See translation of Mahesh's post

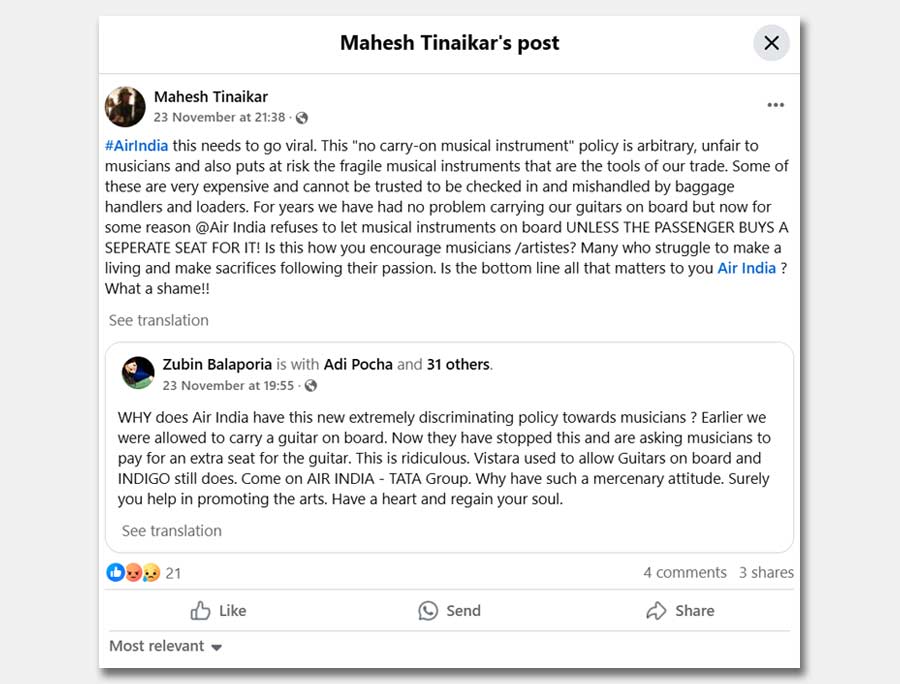click(159, 320)
